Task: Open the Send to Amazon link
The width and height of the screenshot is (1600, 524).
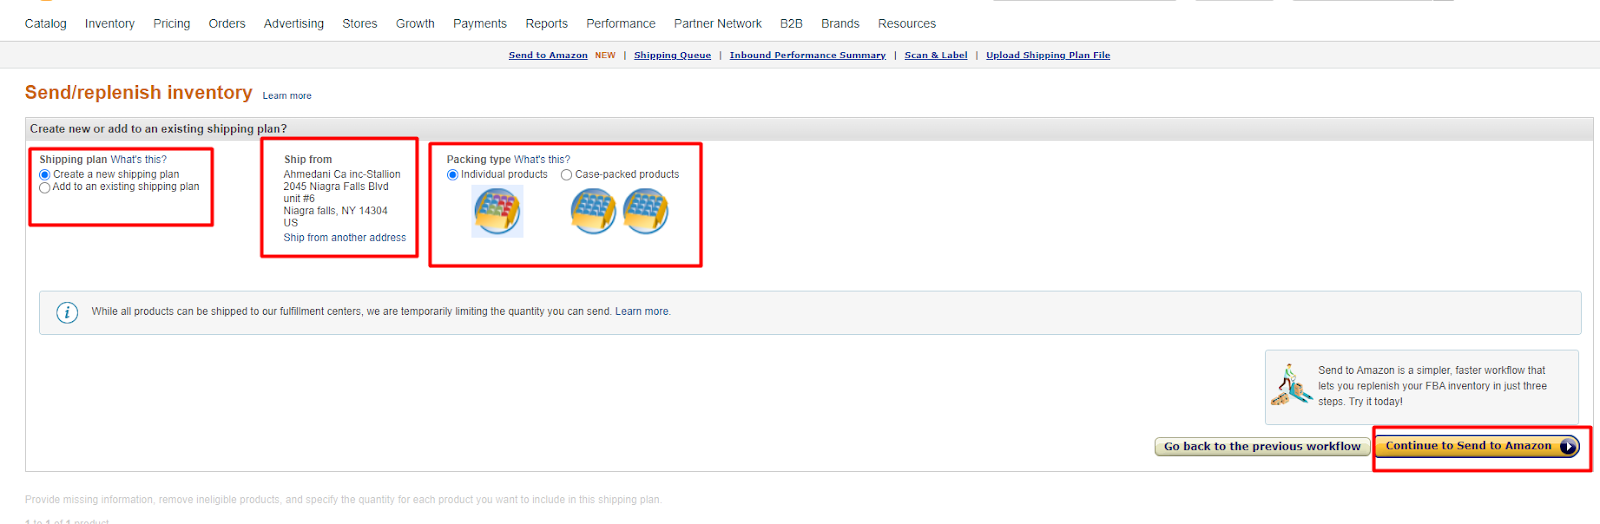Action: click(x=548, y=56)
